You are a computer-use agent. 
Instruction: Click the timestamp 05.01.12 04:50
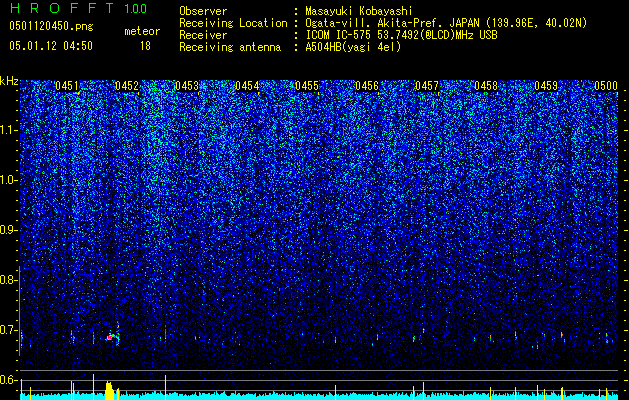click(51, 46)
